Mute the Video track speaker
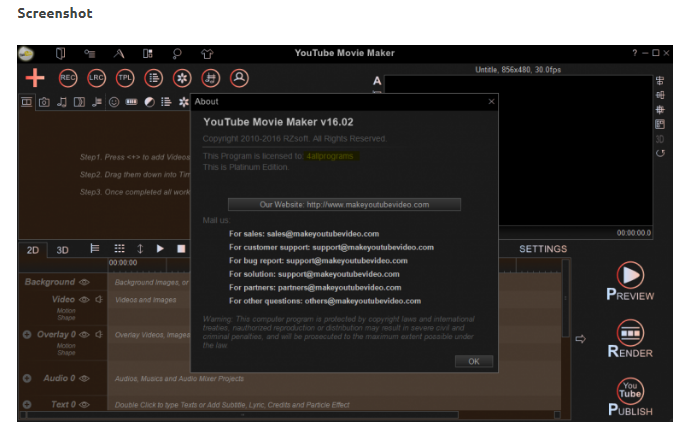 (x=99, y=300)
